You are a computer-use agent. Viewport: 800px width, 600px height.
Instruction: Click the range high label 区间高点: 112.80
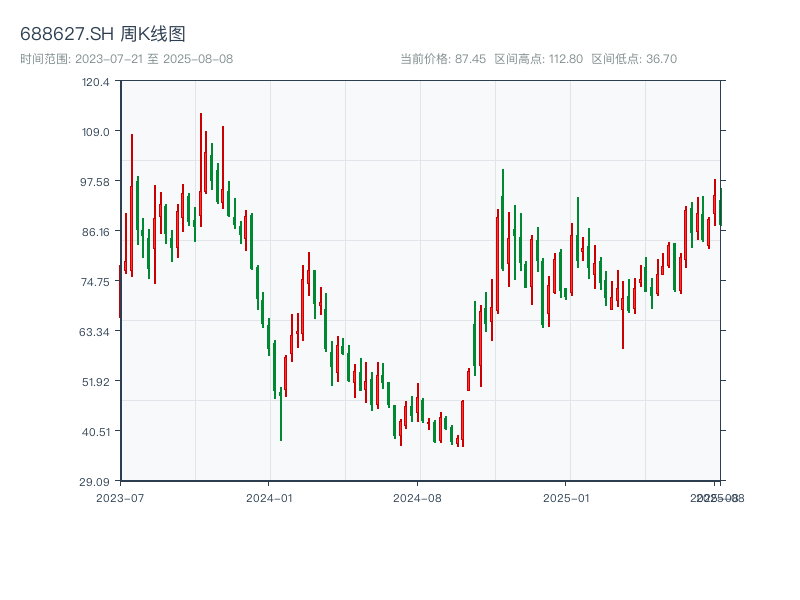coord(539,59)
